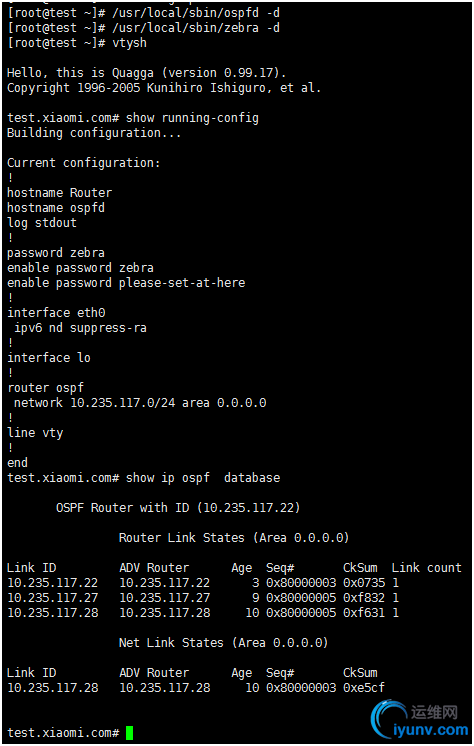Click the iyunv.com watermark logo
The image size is (474, 746).
(420, 720)
